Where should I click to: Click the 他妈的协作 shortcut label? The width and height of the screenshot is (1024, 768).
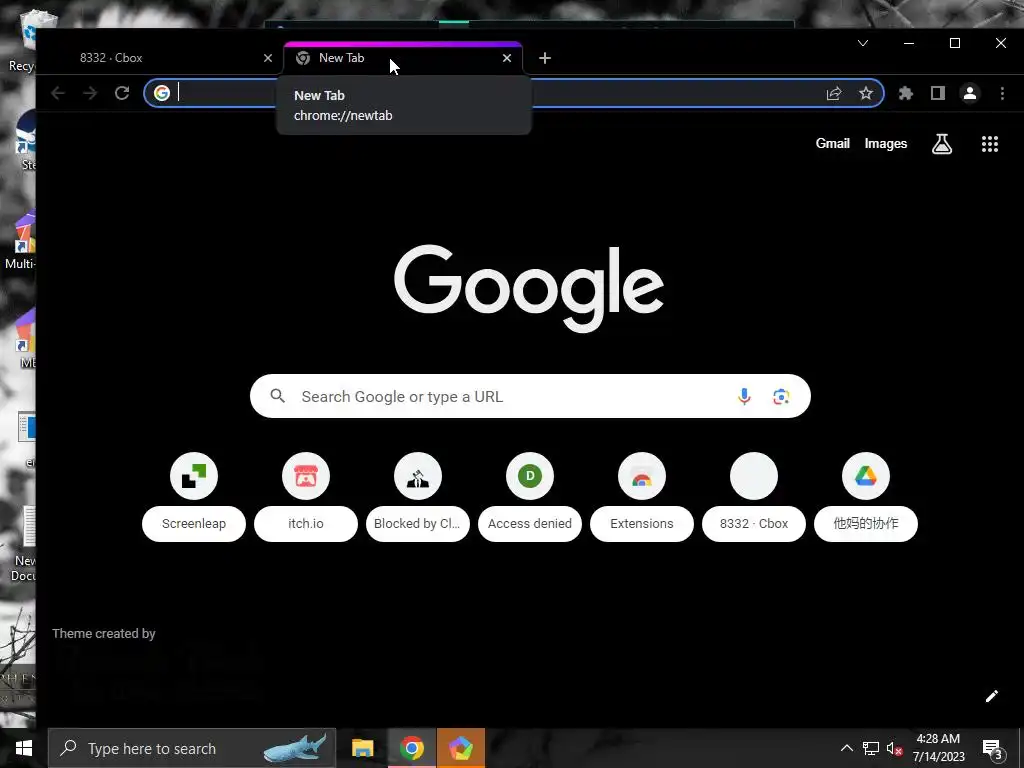(x=866, y=524)
